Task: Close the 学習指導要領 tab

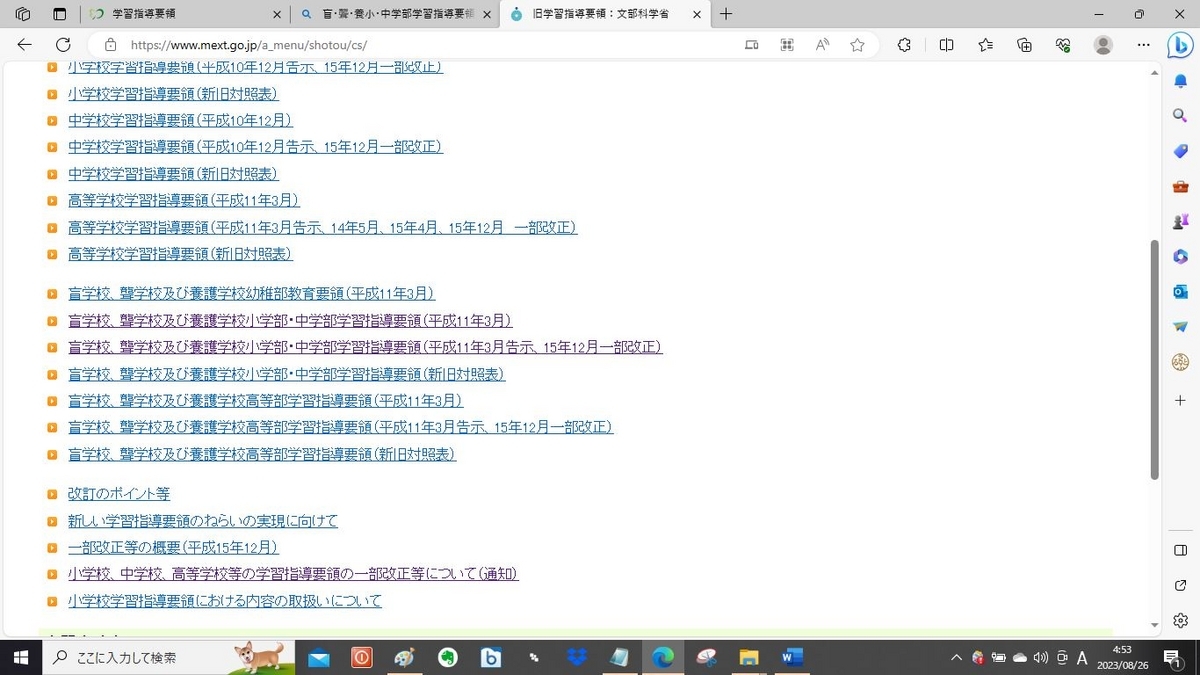Action: pyautogui.click(x=277, y=14)
